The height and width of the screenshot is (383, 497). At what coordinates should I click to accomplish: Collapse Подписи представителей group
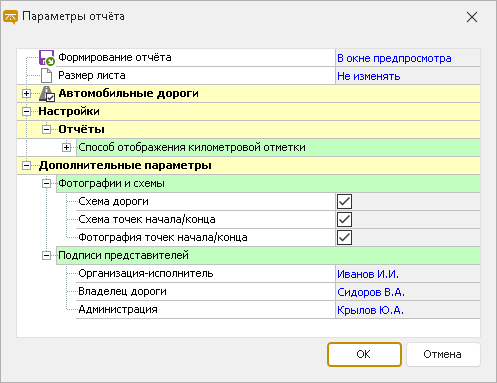pyautogui.click(x=47, y=256)
